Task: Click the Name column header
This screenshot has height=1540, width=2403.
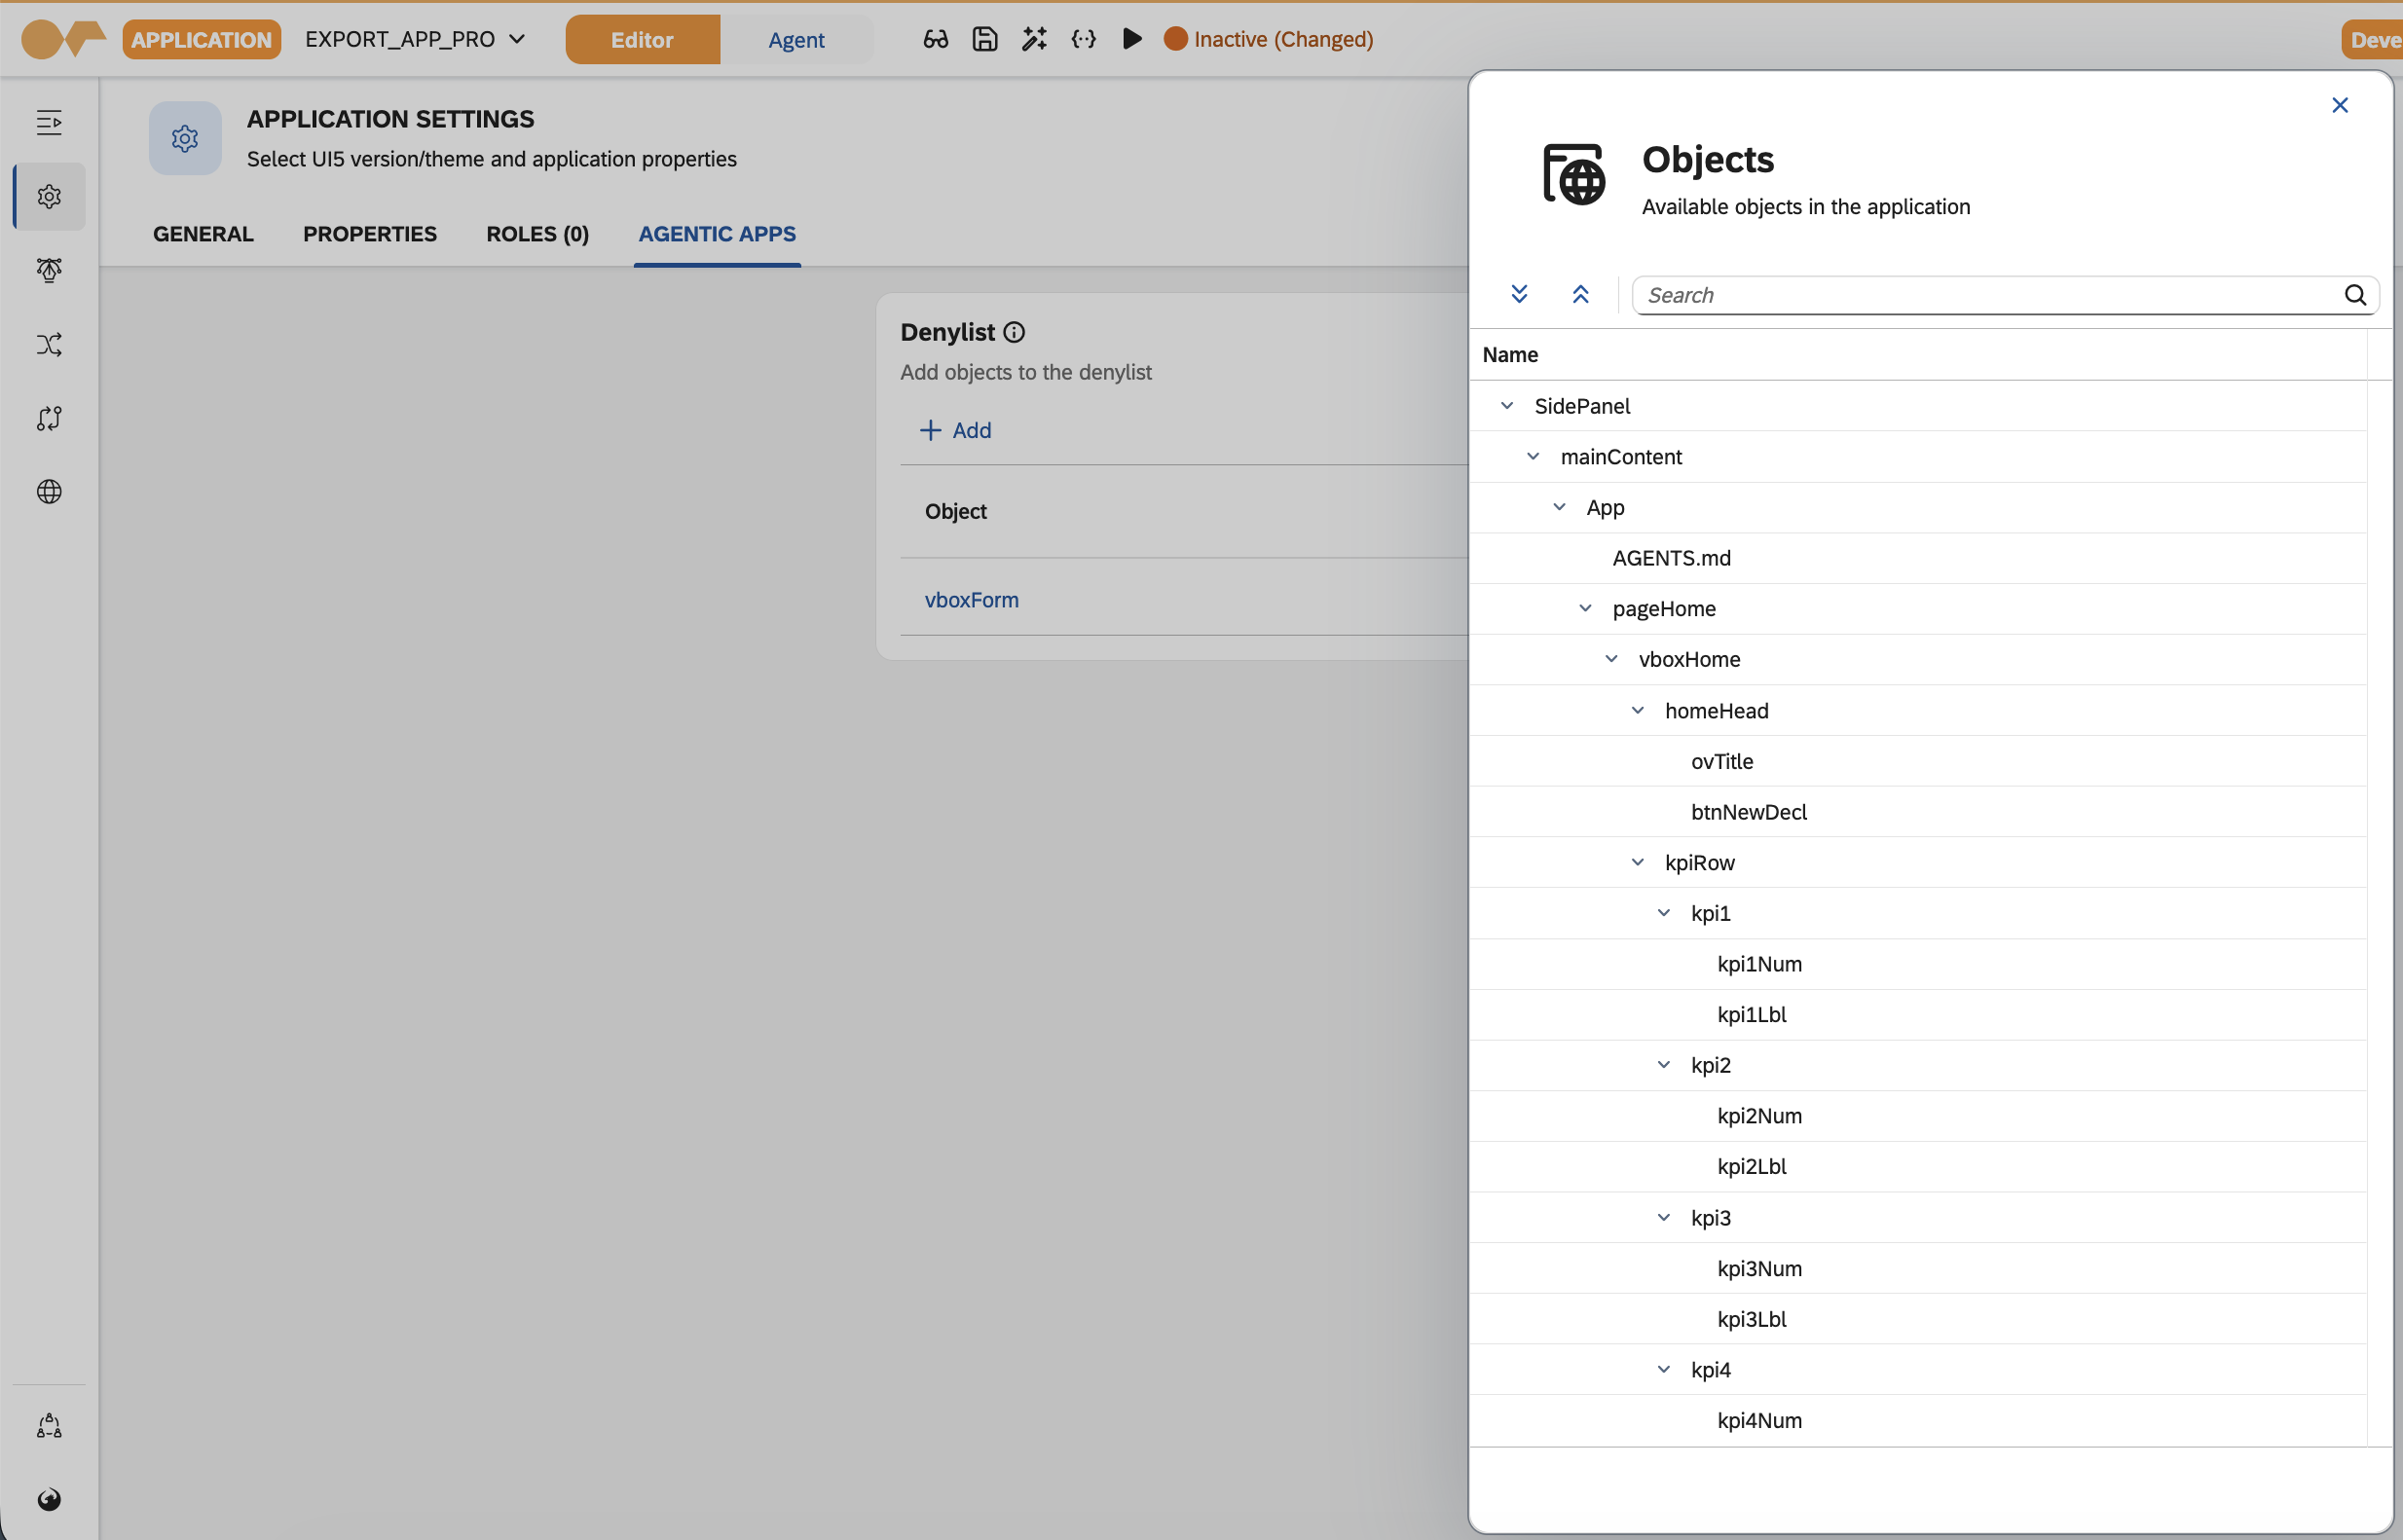Action: pyautogui.click(x=1510, y=354)
